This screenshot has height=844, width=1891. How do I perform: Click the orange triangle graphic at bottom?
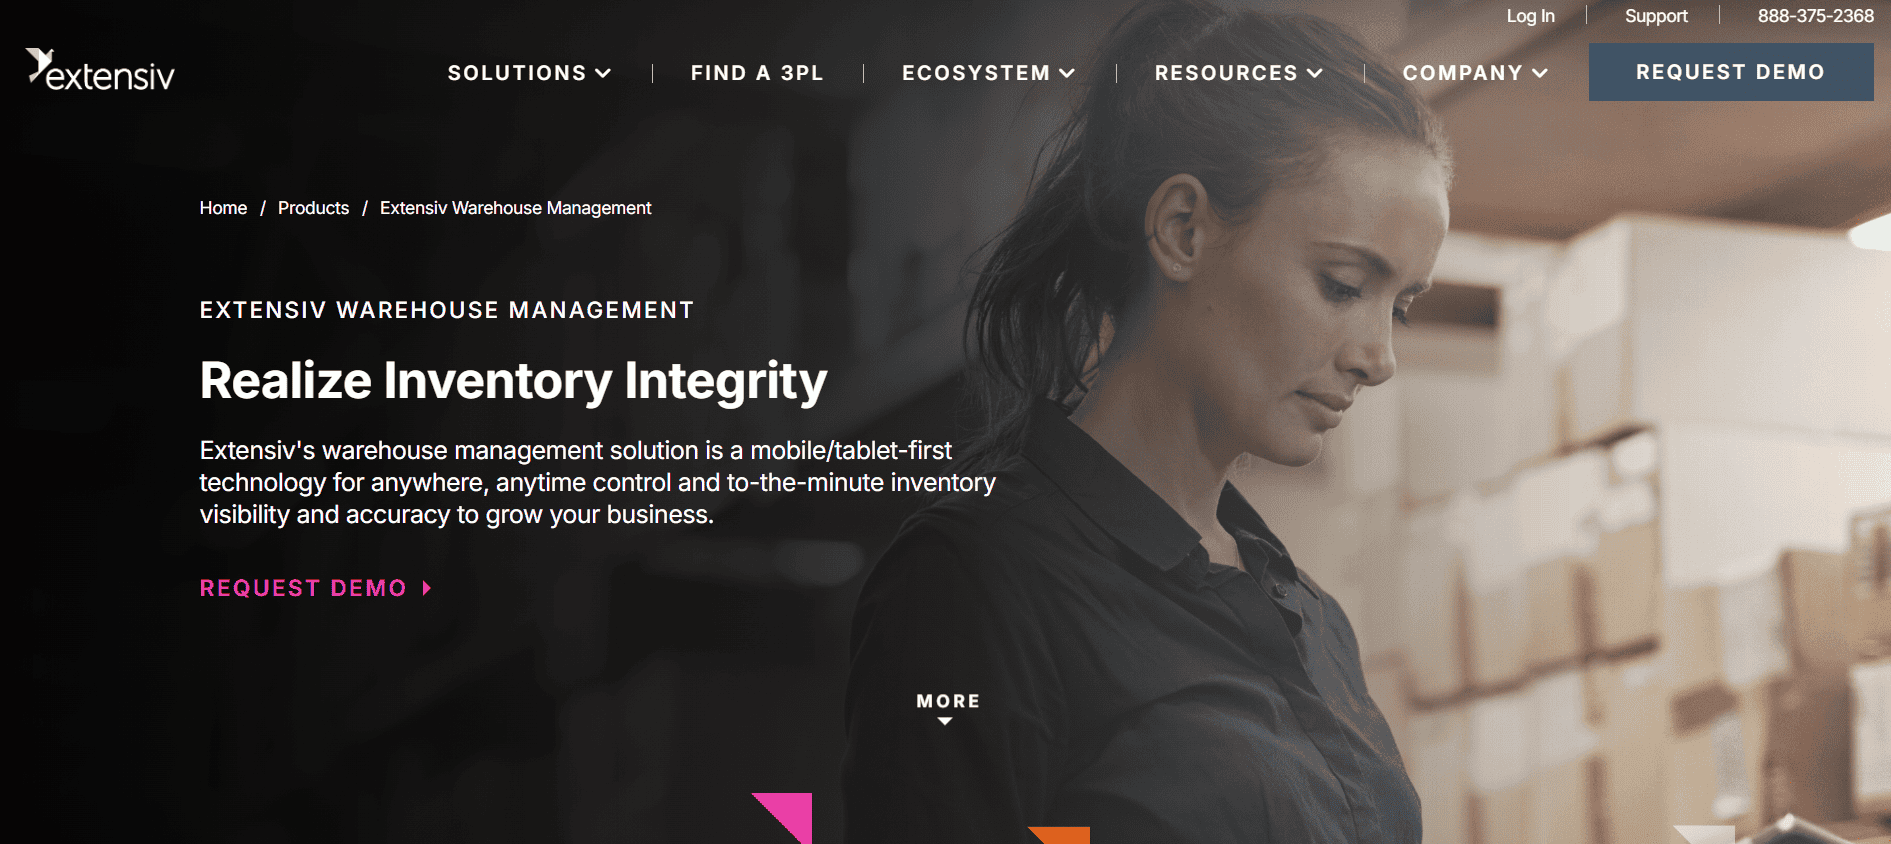(1060, 835)
